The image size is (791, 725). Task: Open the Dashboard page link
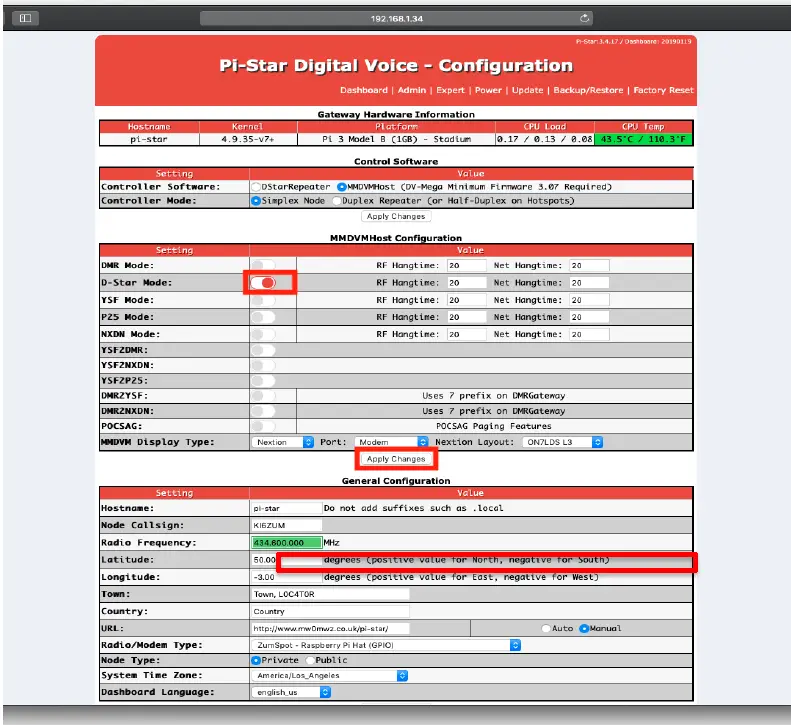point(364,90)
